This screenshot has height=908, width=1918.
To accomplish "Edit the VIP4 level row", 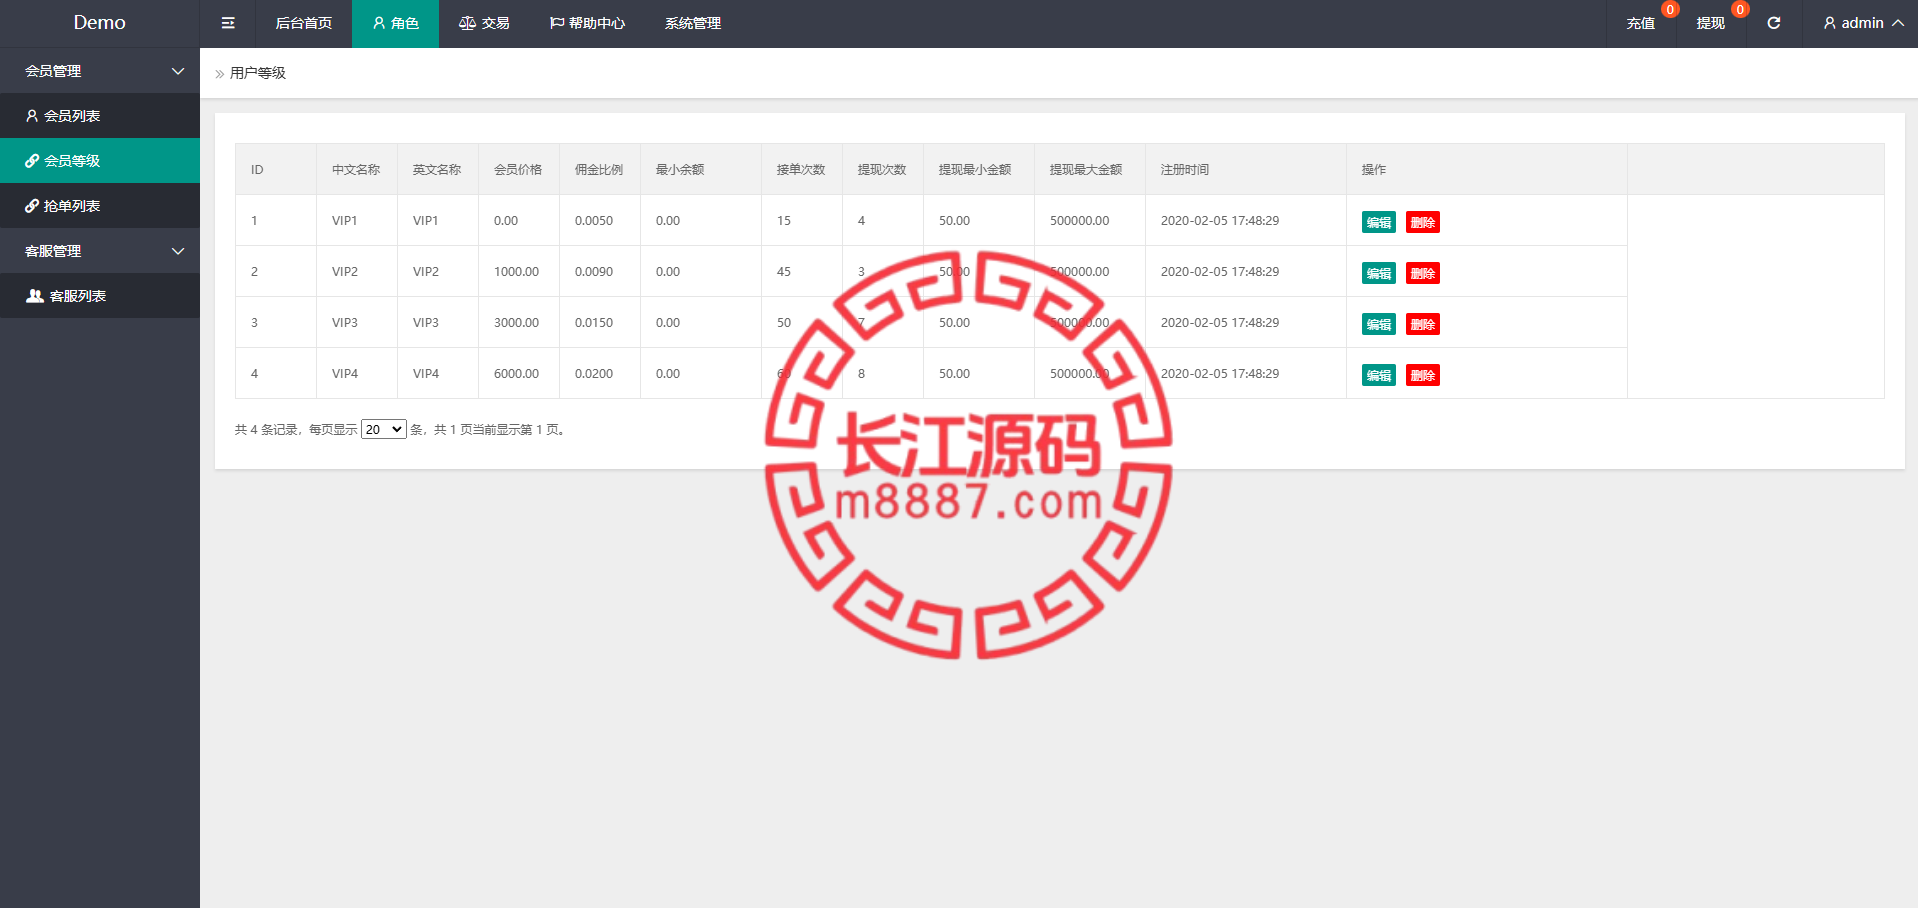I will 1378,375.
